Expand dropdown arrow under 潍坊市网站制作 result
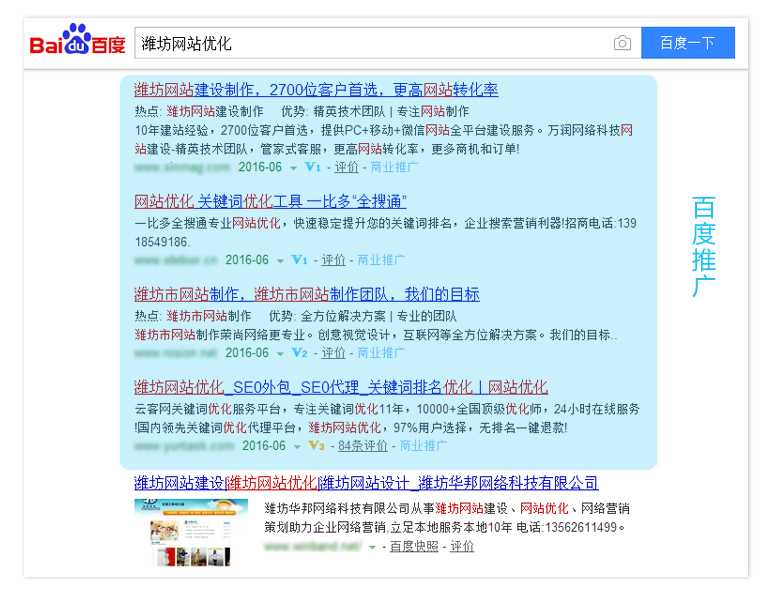Viewport: 772px width, 595px height. [x=280, y=354]
